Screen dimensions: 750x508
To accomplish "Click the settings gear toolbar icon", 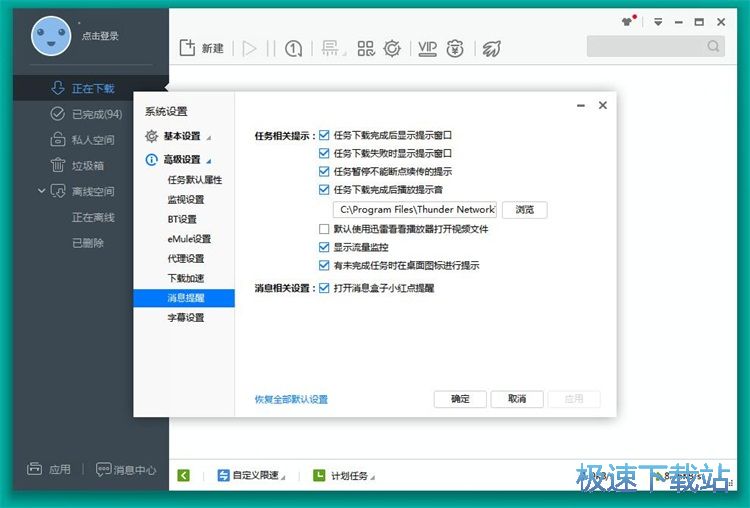I will [x=393, y=48].
